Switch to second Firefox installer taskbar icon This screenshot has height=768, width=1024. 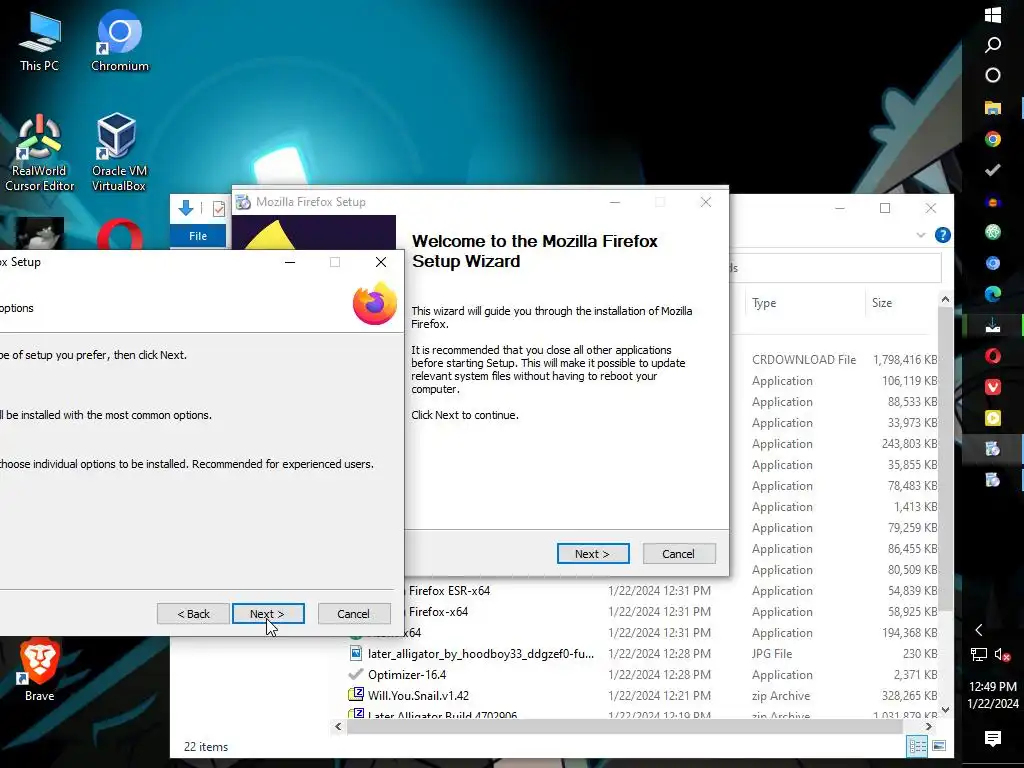click(993, 480)
